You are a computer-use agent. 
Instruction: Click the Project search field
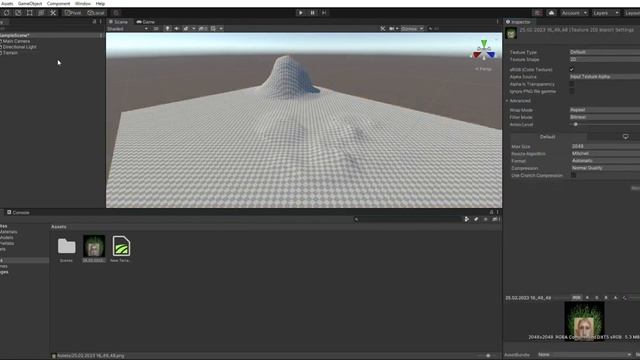[407, 219]
